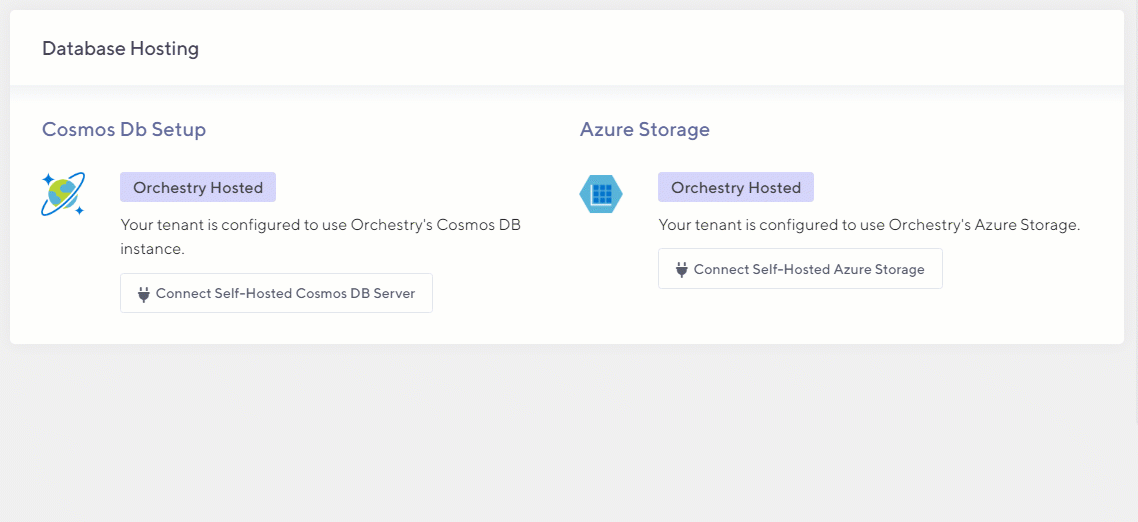Viewport: 1138px width, 522px height.
Task: Click the grid symbol inside Azure Storage icon
Action: pos(601,194)
